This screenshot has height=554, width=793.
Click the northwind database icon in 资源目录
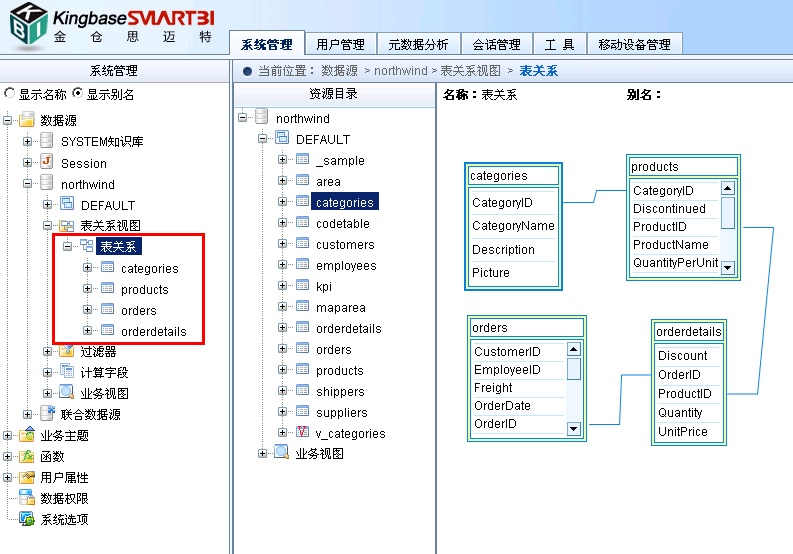pyautogui.click(x=261, y=116)
